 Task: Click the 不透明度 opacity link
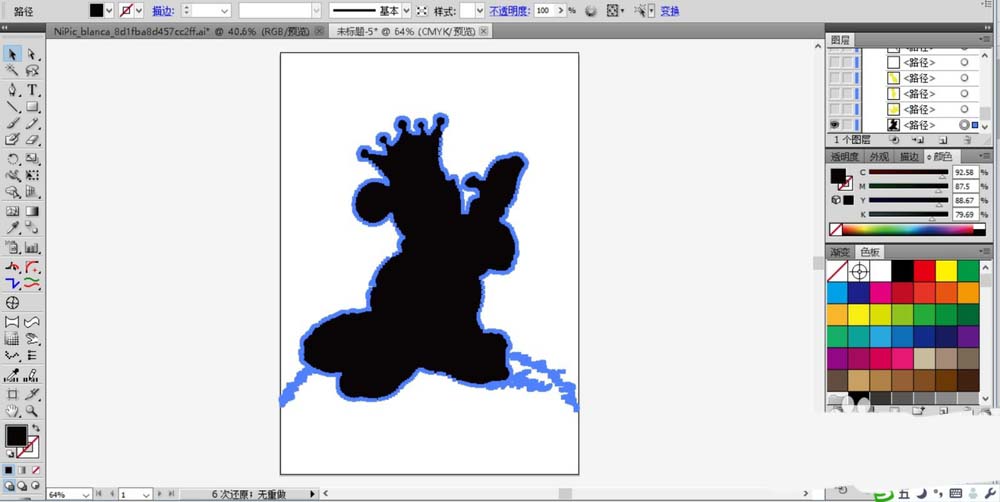pyautogui.click(x=510, y=11)
